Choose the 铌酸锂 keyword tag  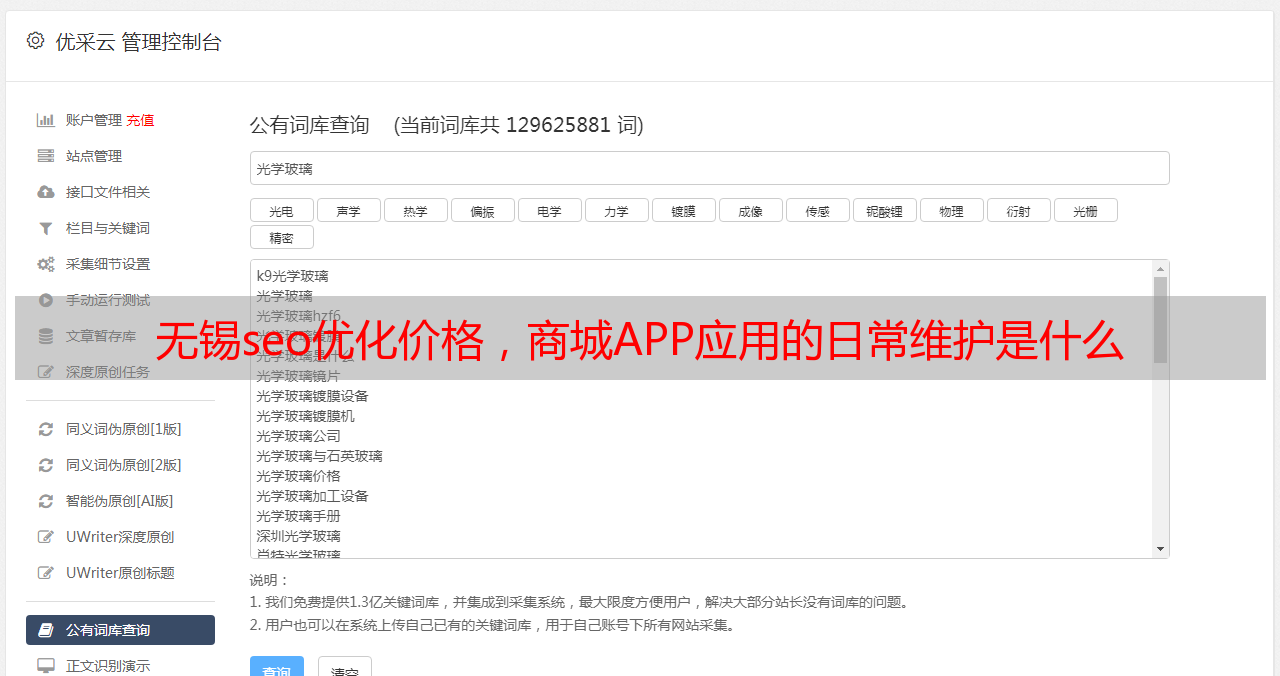[x=885, y=210]
